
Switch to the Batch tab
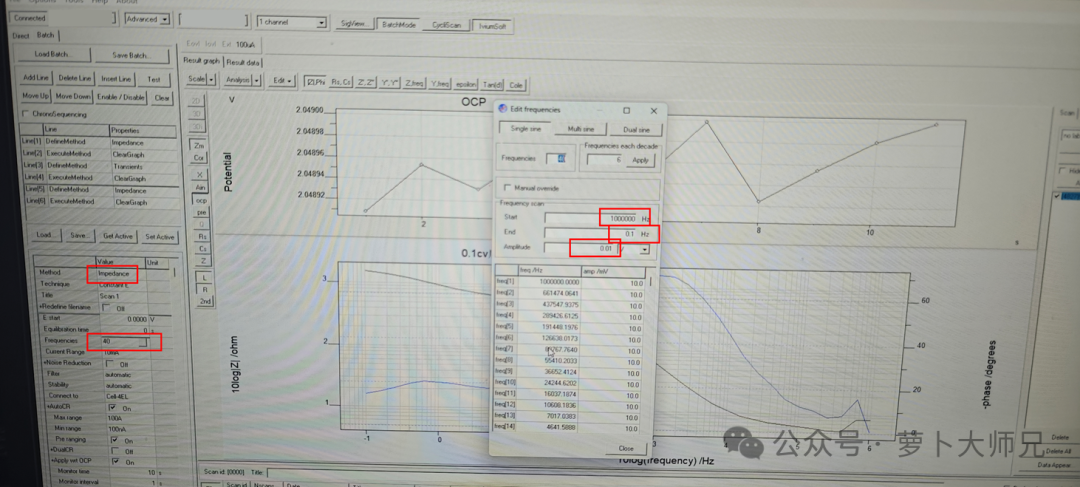[x=45, y=34]
